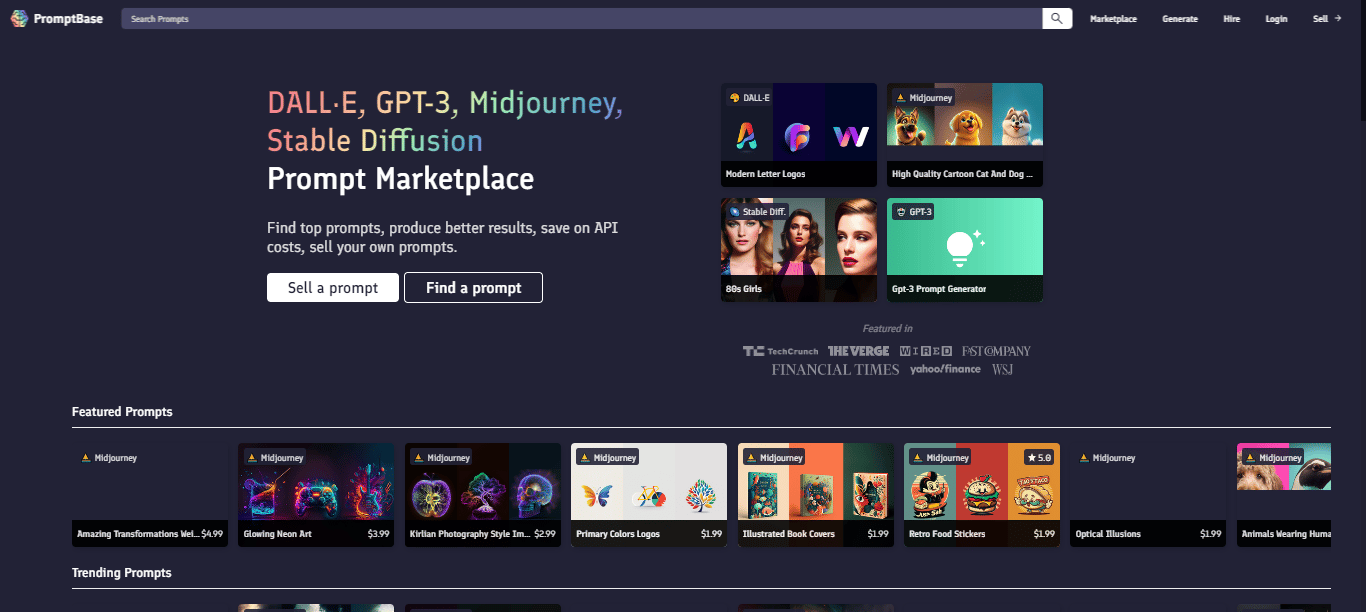Click the Midjourney sail icon on the dog card

(x=903, y=97)
